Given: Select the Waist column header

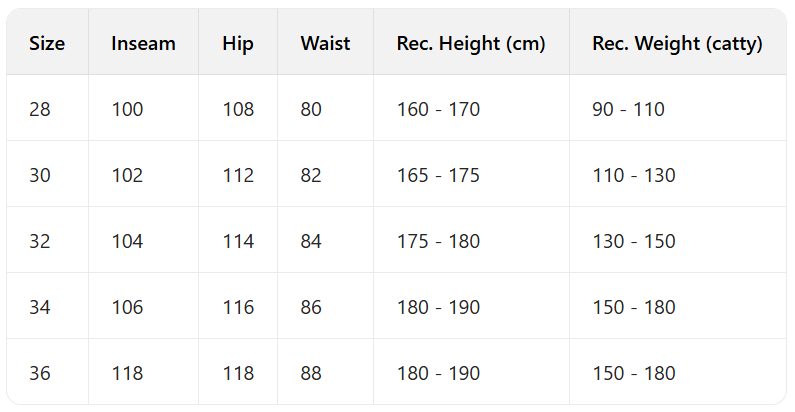Looking at the screenshot, I should tap(325, 43).
